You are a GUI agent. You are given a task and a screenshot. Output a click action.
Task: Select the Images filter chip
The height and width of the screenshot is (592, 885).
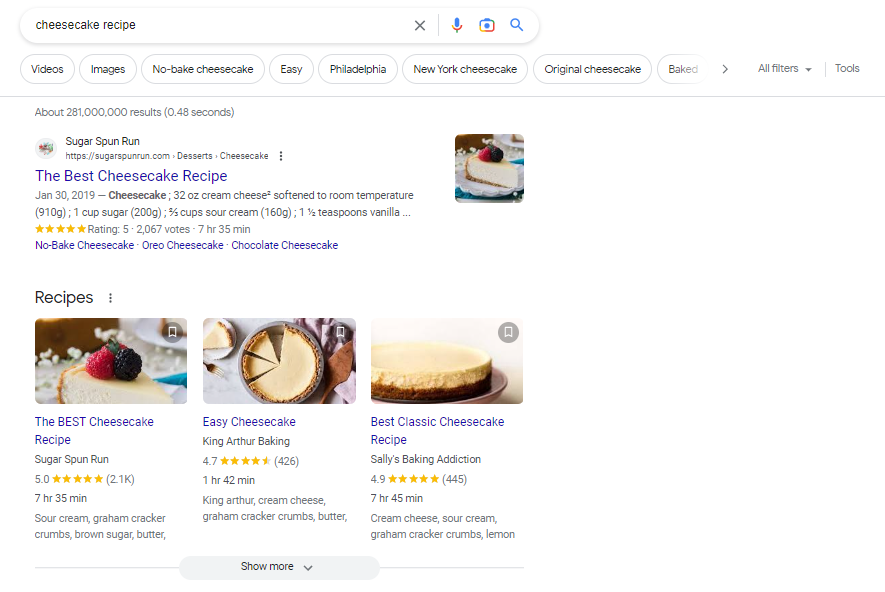[x=108, y=69]
